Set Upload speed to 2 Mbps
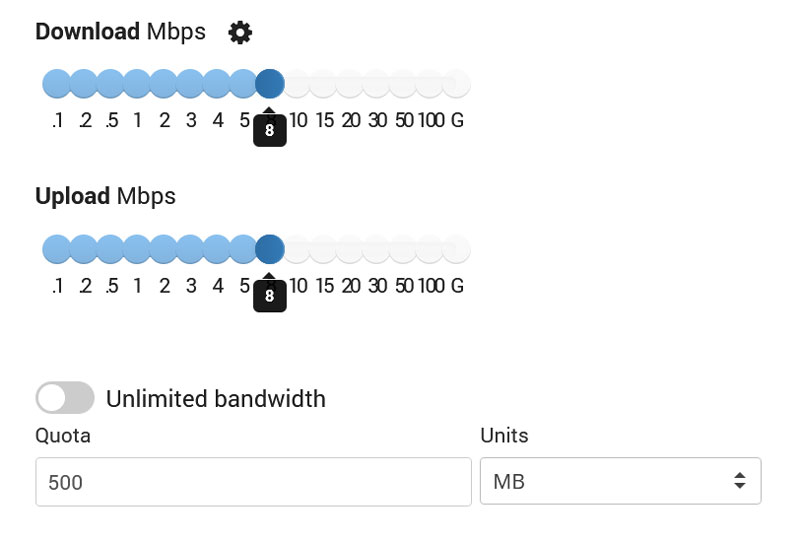Image resolution: width=800 pixels, height=542 pixels. point(164,249)
